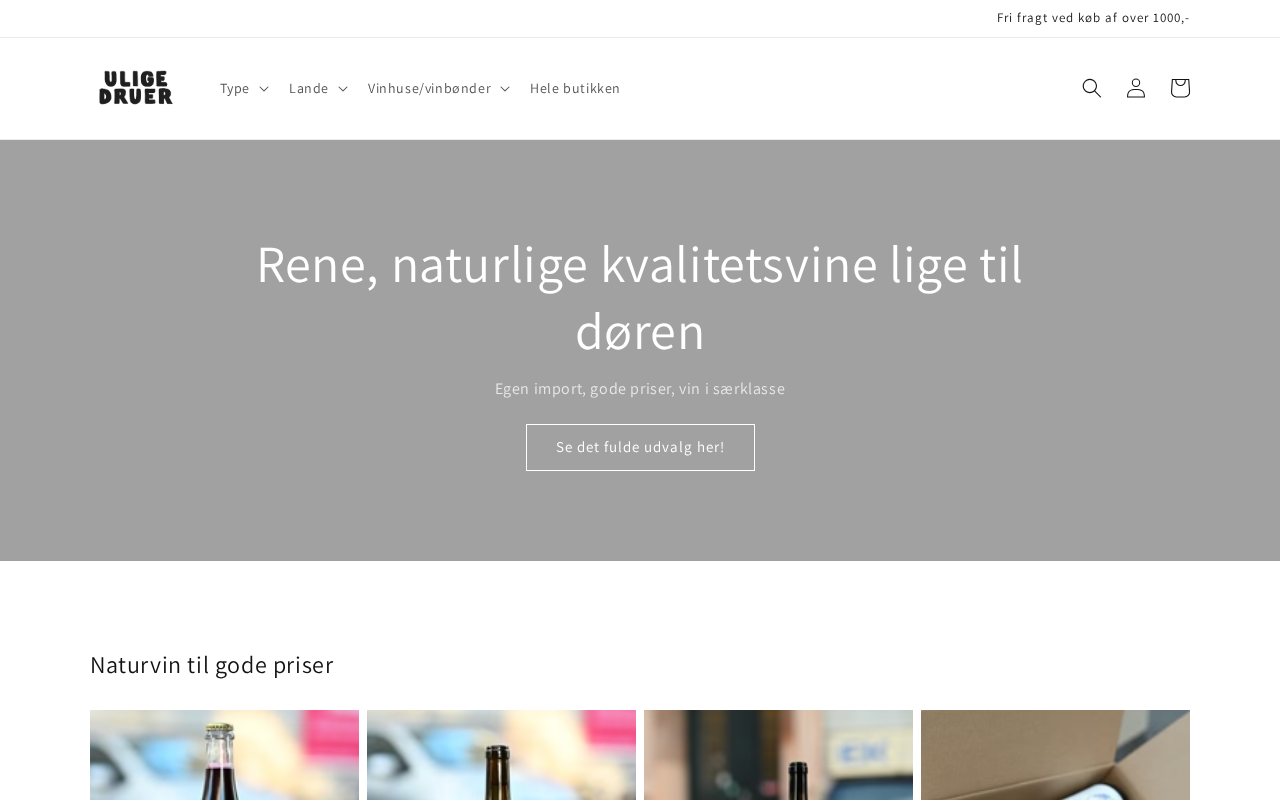Image resolution: width=1280 pixels, height=800 pixels.
Task: Open Hele butikken menu link
Action: 575,88
